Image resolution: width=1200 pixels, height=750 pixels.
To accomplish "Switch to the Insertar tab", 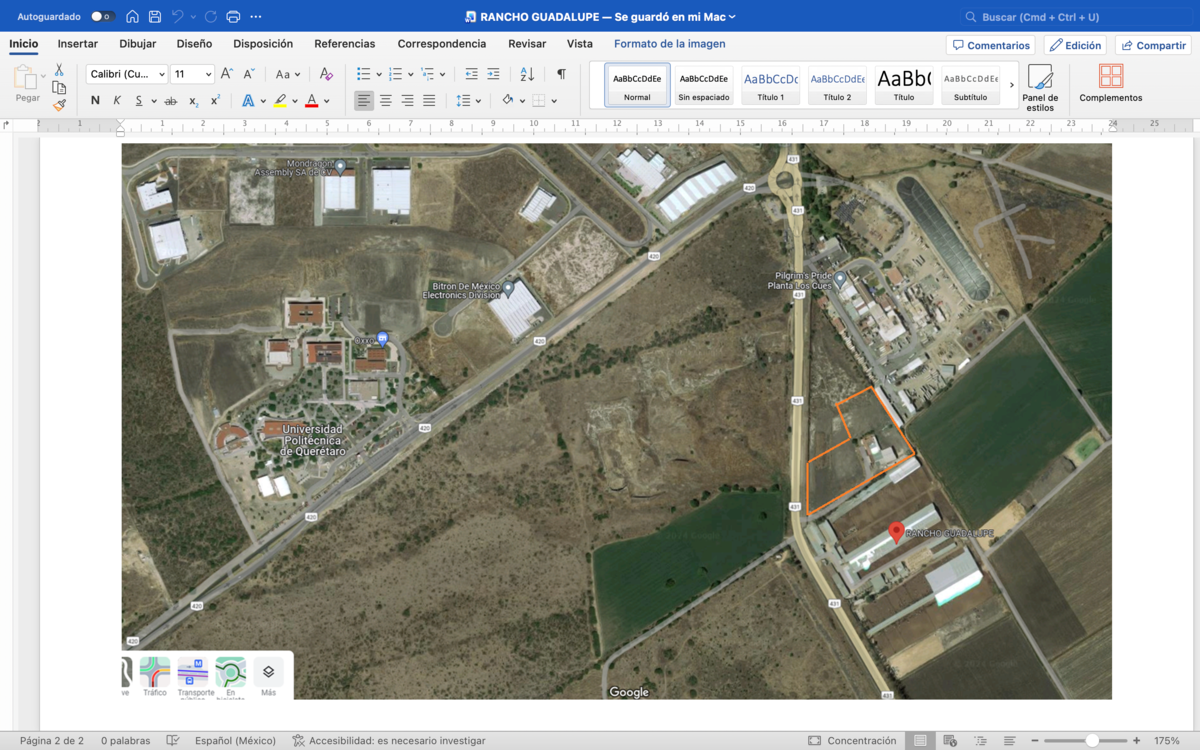I will tap(78, 44).
